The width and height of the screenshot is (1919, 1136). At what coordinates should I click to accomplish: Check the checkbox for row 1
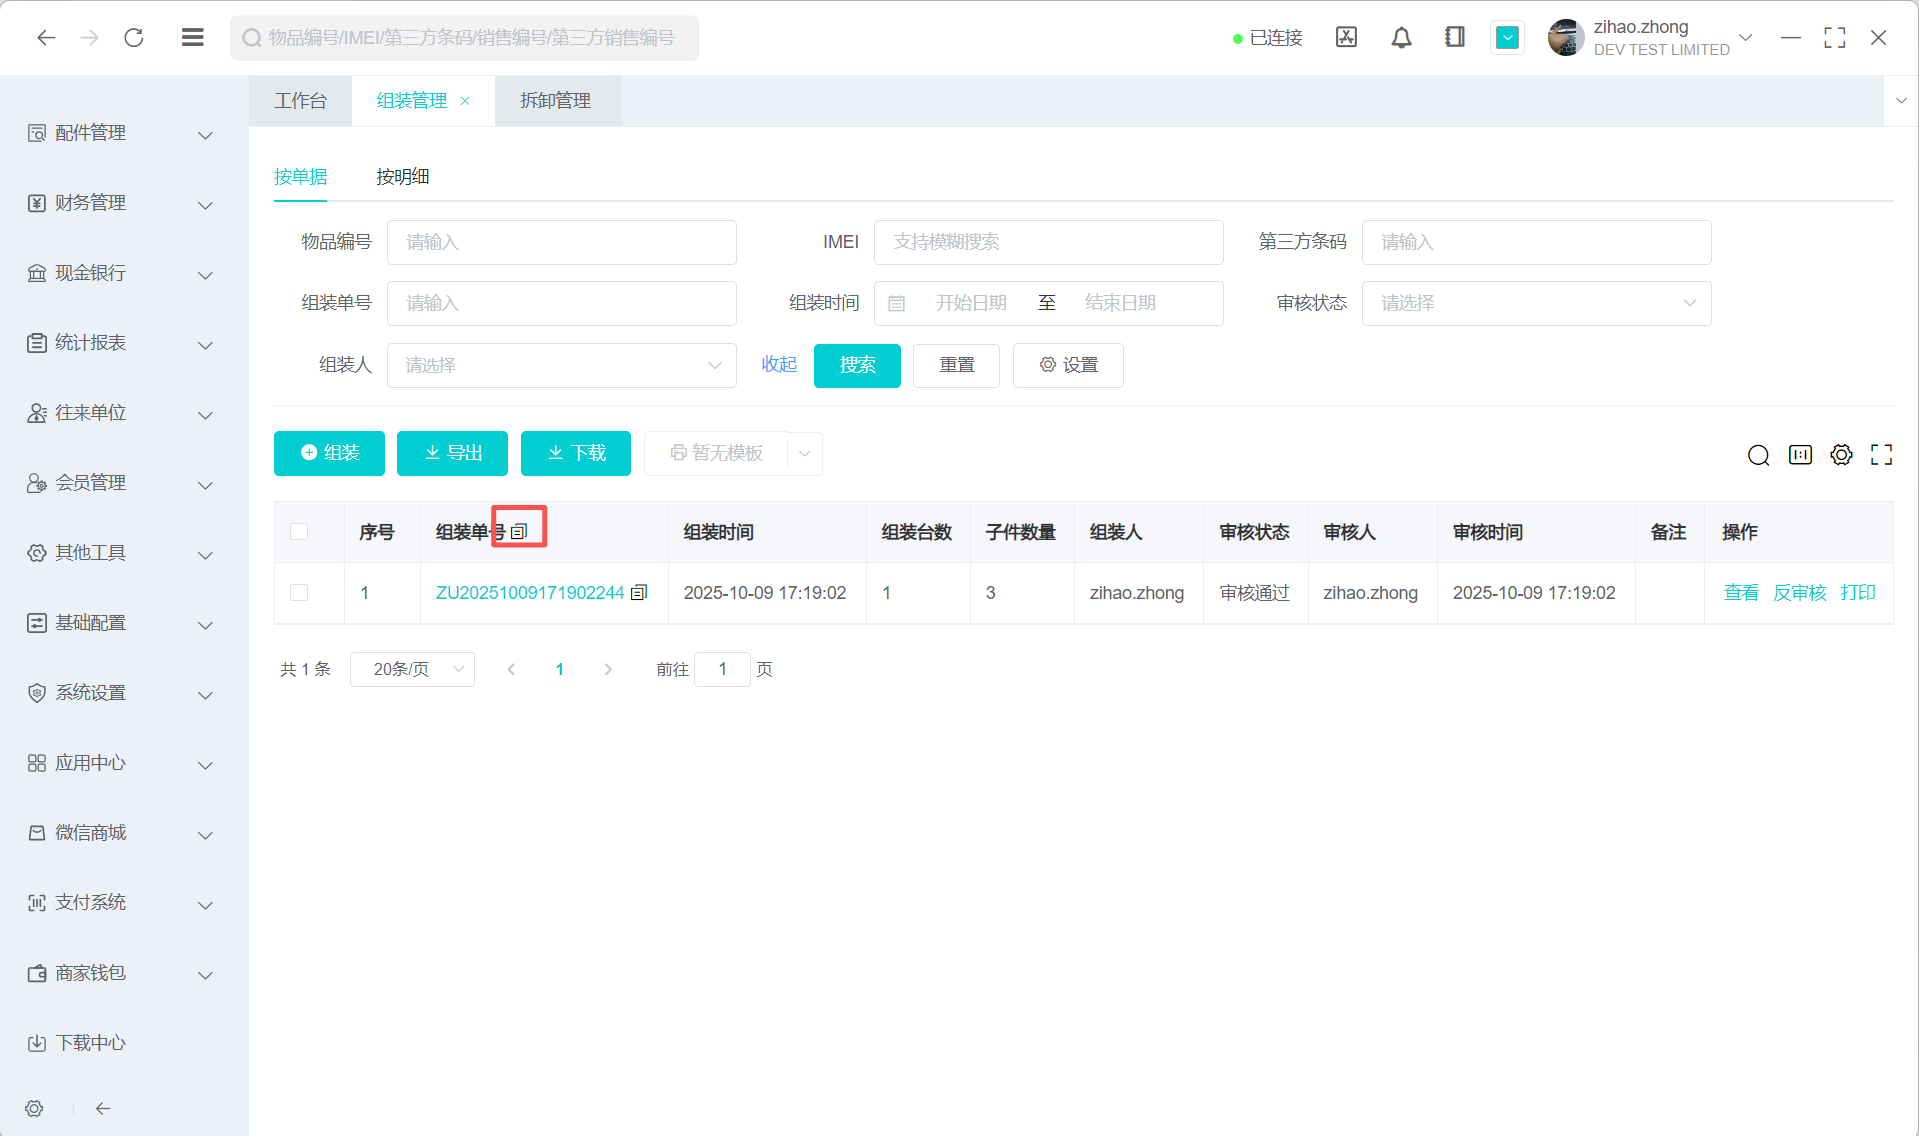299,592
